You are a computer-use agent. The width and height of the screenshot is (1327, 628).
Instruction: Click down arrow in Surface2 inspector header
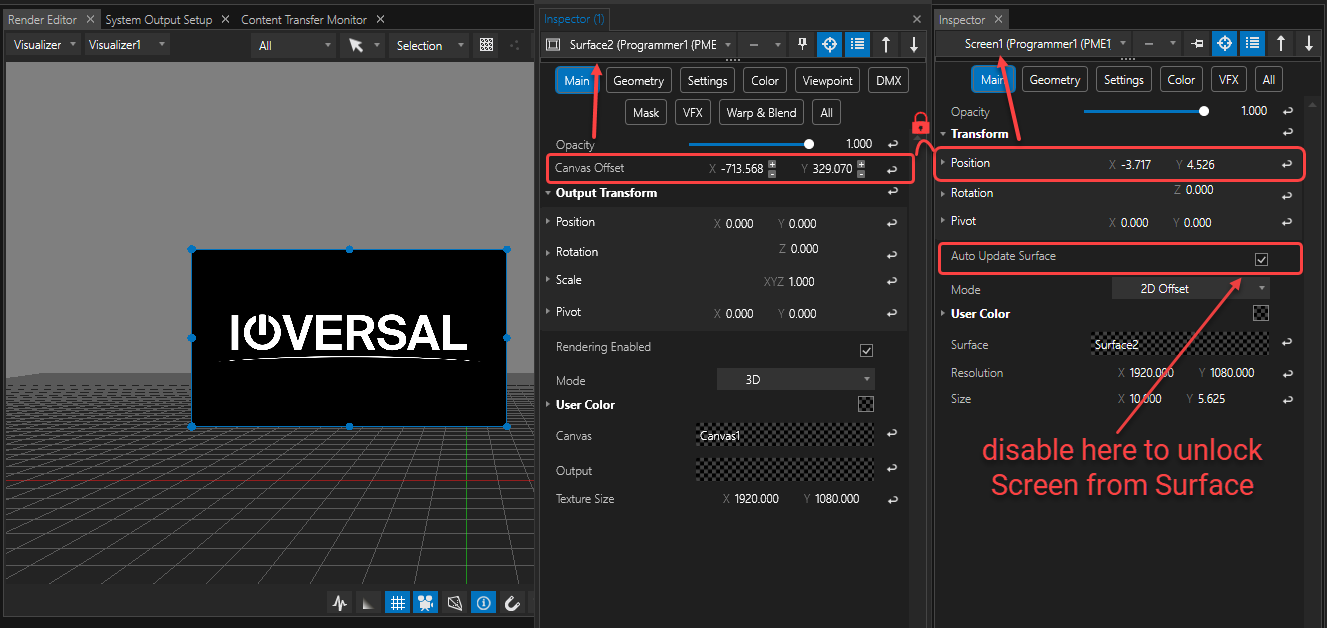[914, 44]
